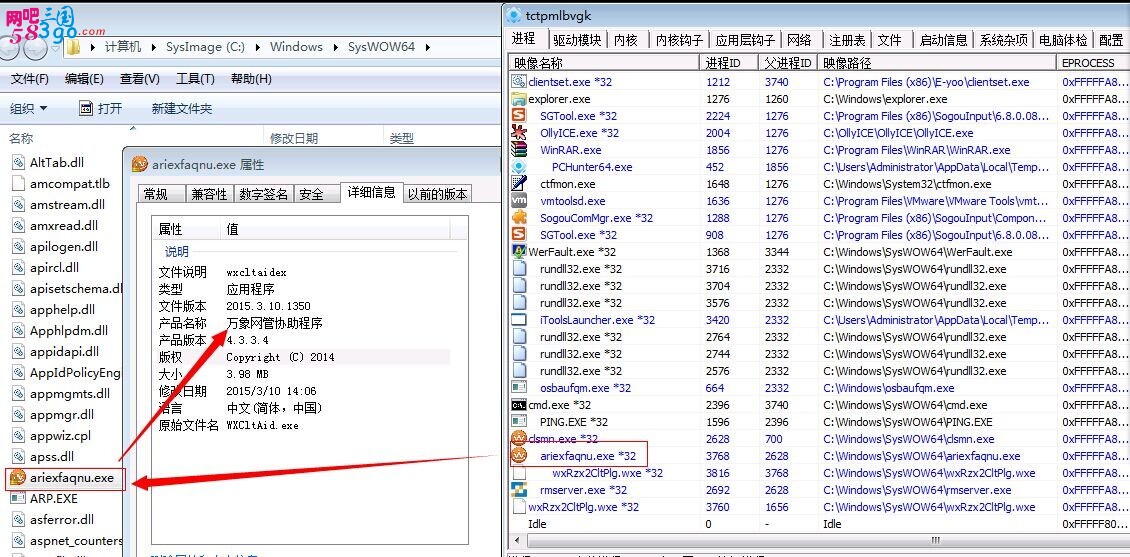The width and height of the screenshot is (1130, 557).
Task: Select PING.EXE *32 process row
Action: [819, 422]
